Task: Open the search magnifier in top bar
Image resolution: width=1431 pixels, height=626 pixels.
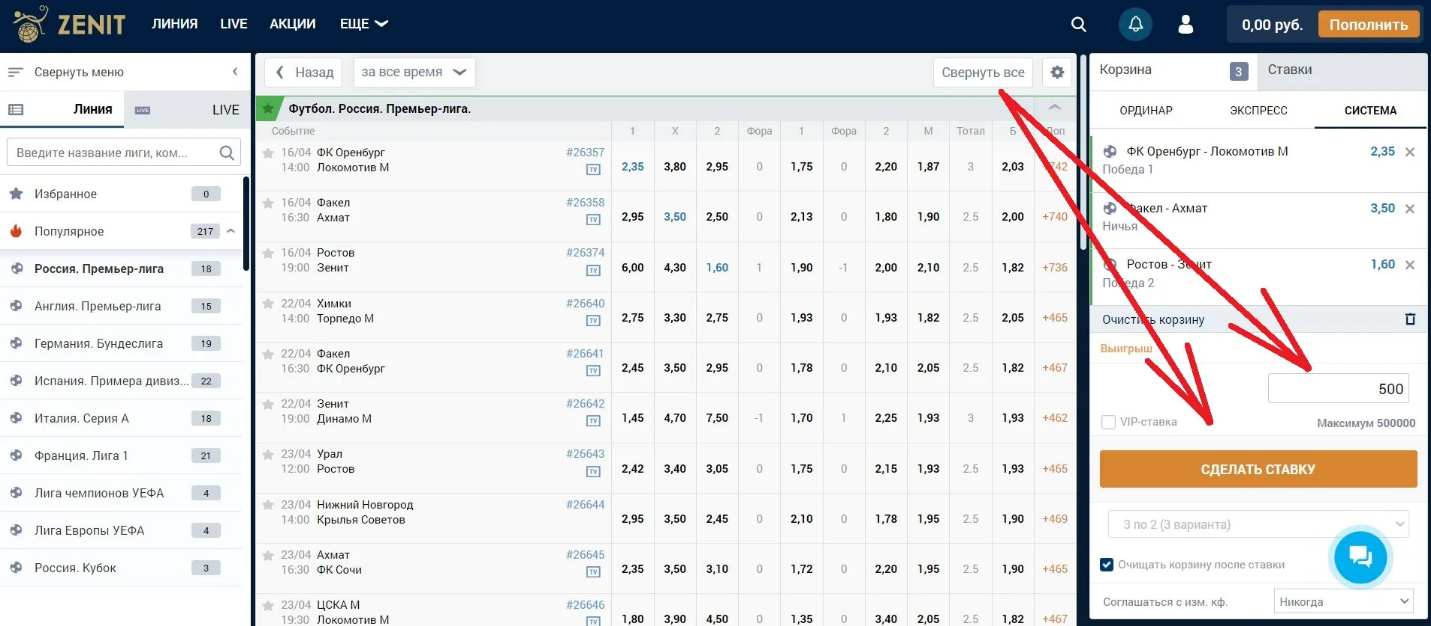Action: [1078, 25]
